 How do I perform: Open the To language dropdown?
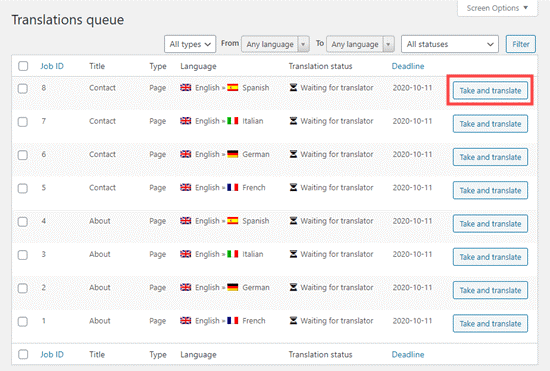pyautogui.click(x=360, y=44)
